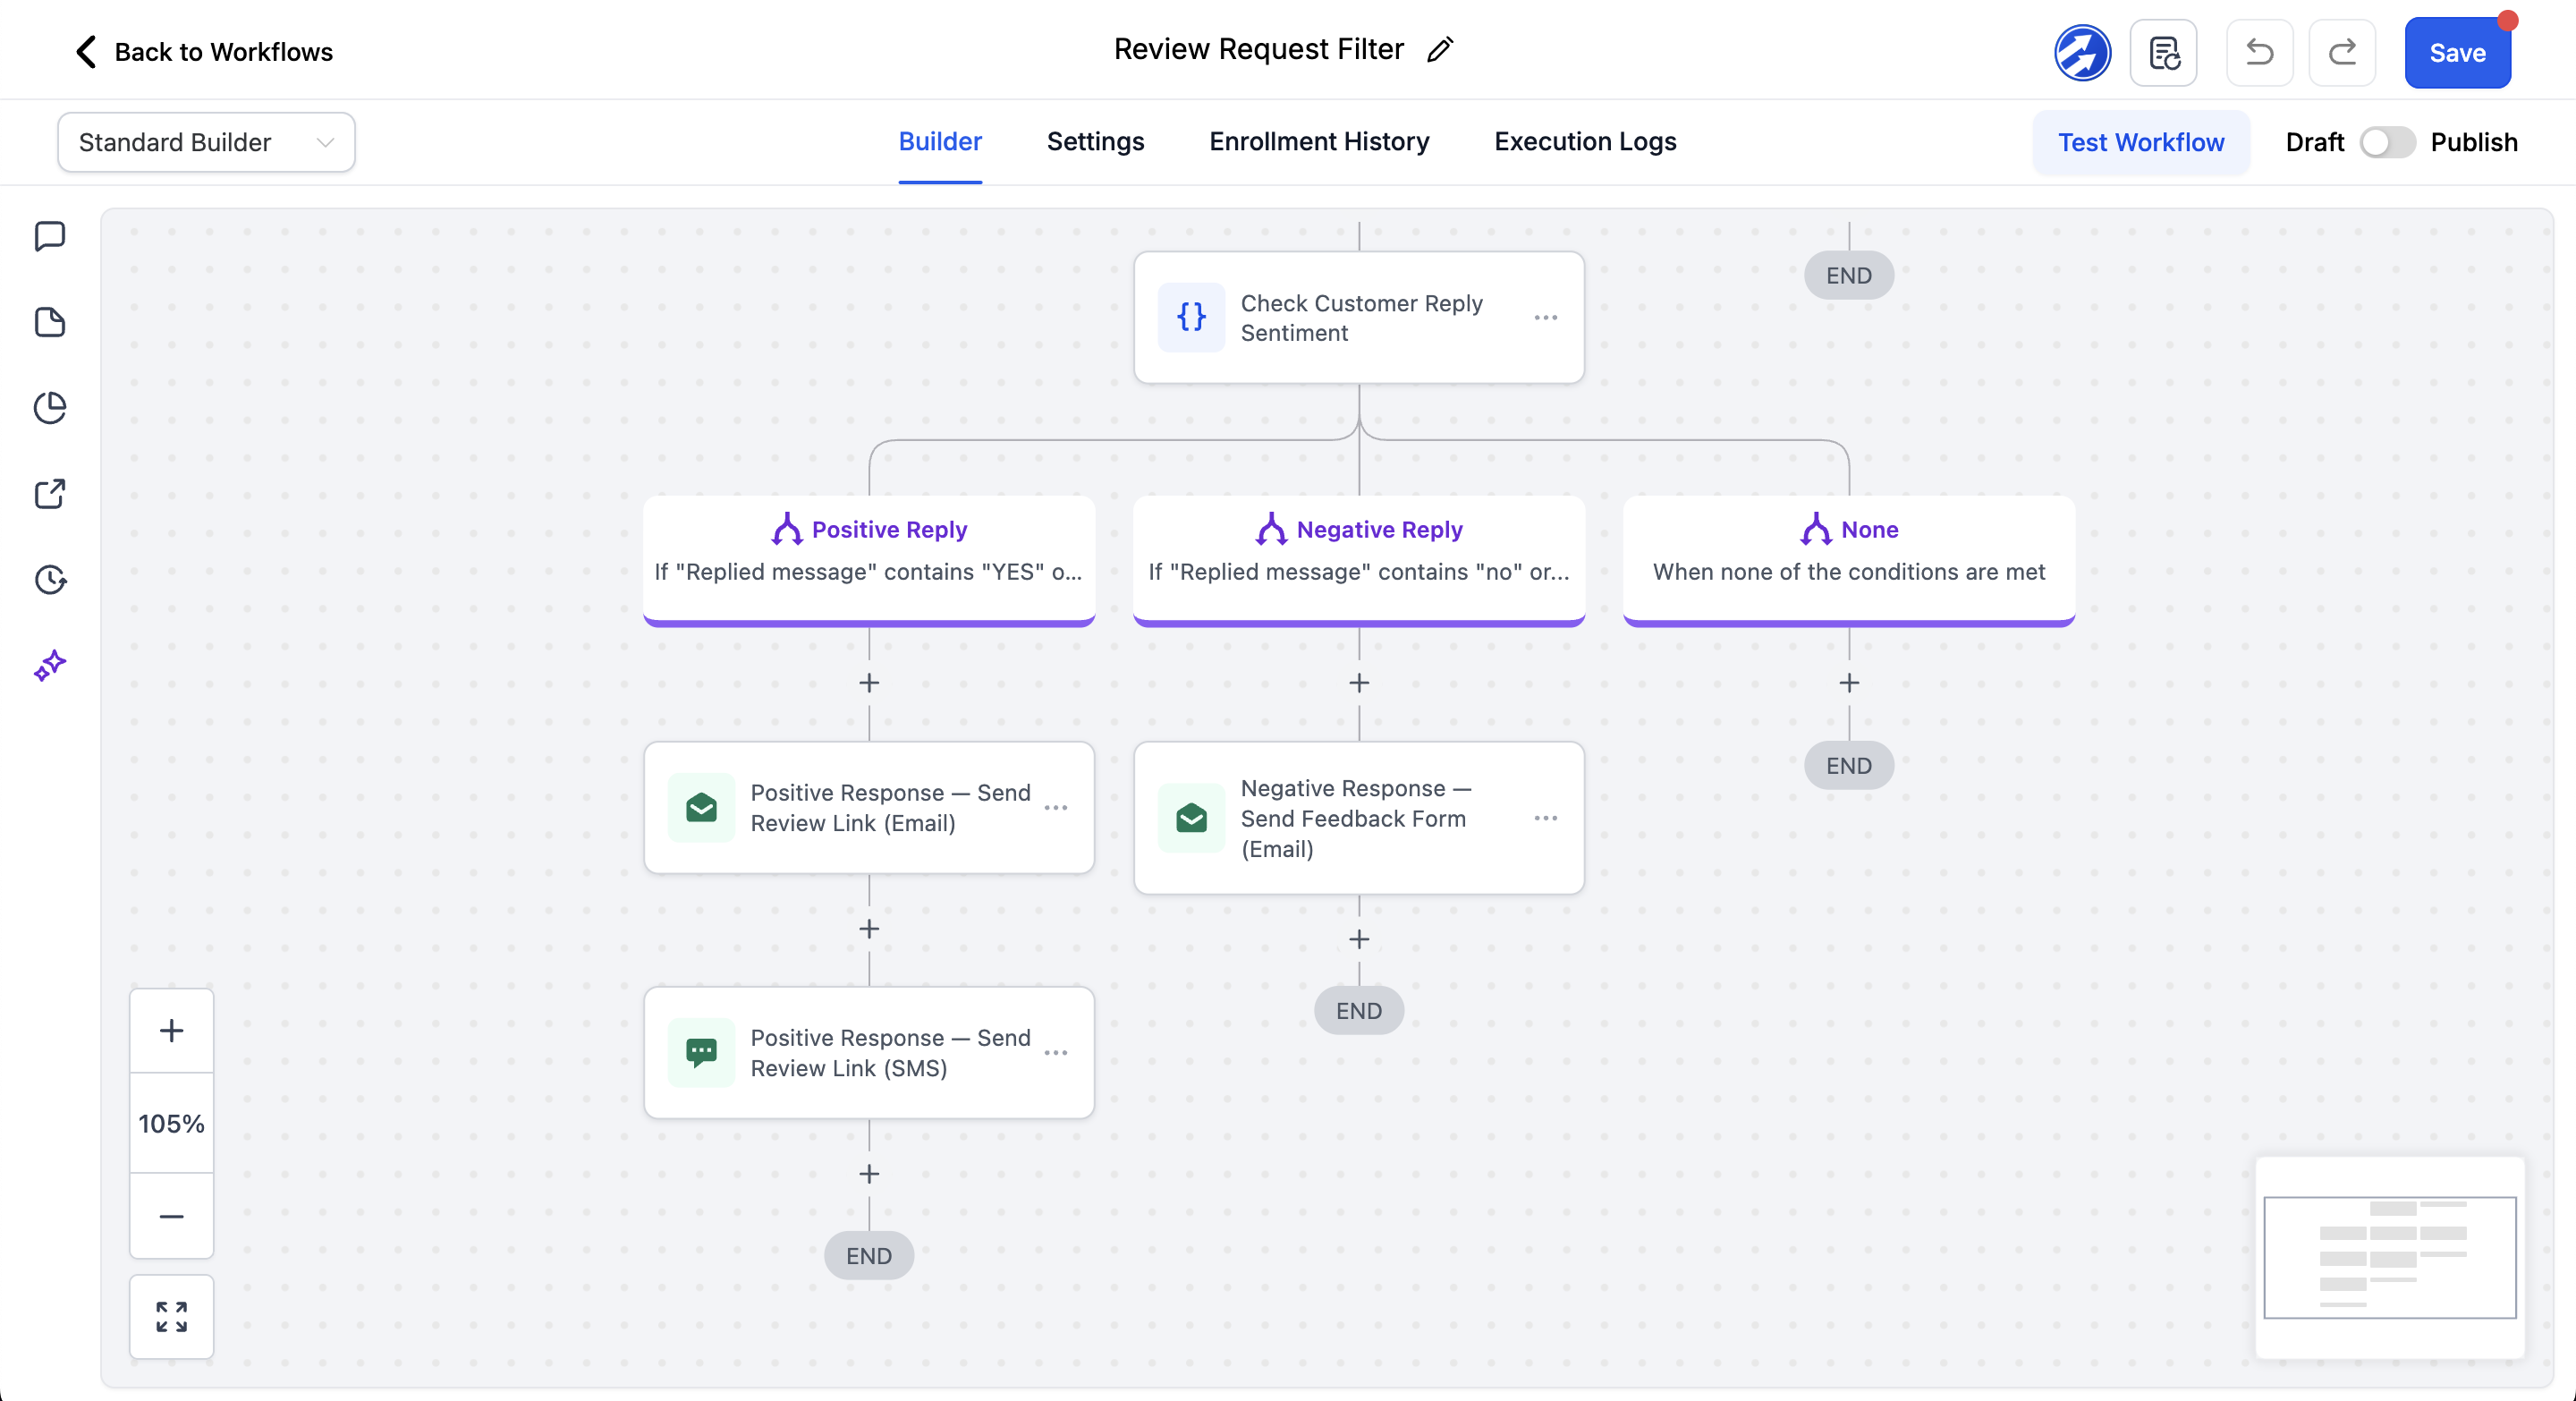The height and width of the screenshot is (1401, 2576).
Task: Open the Execution Logs tab
Action: 1585,142
